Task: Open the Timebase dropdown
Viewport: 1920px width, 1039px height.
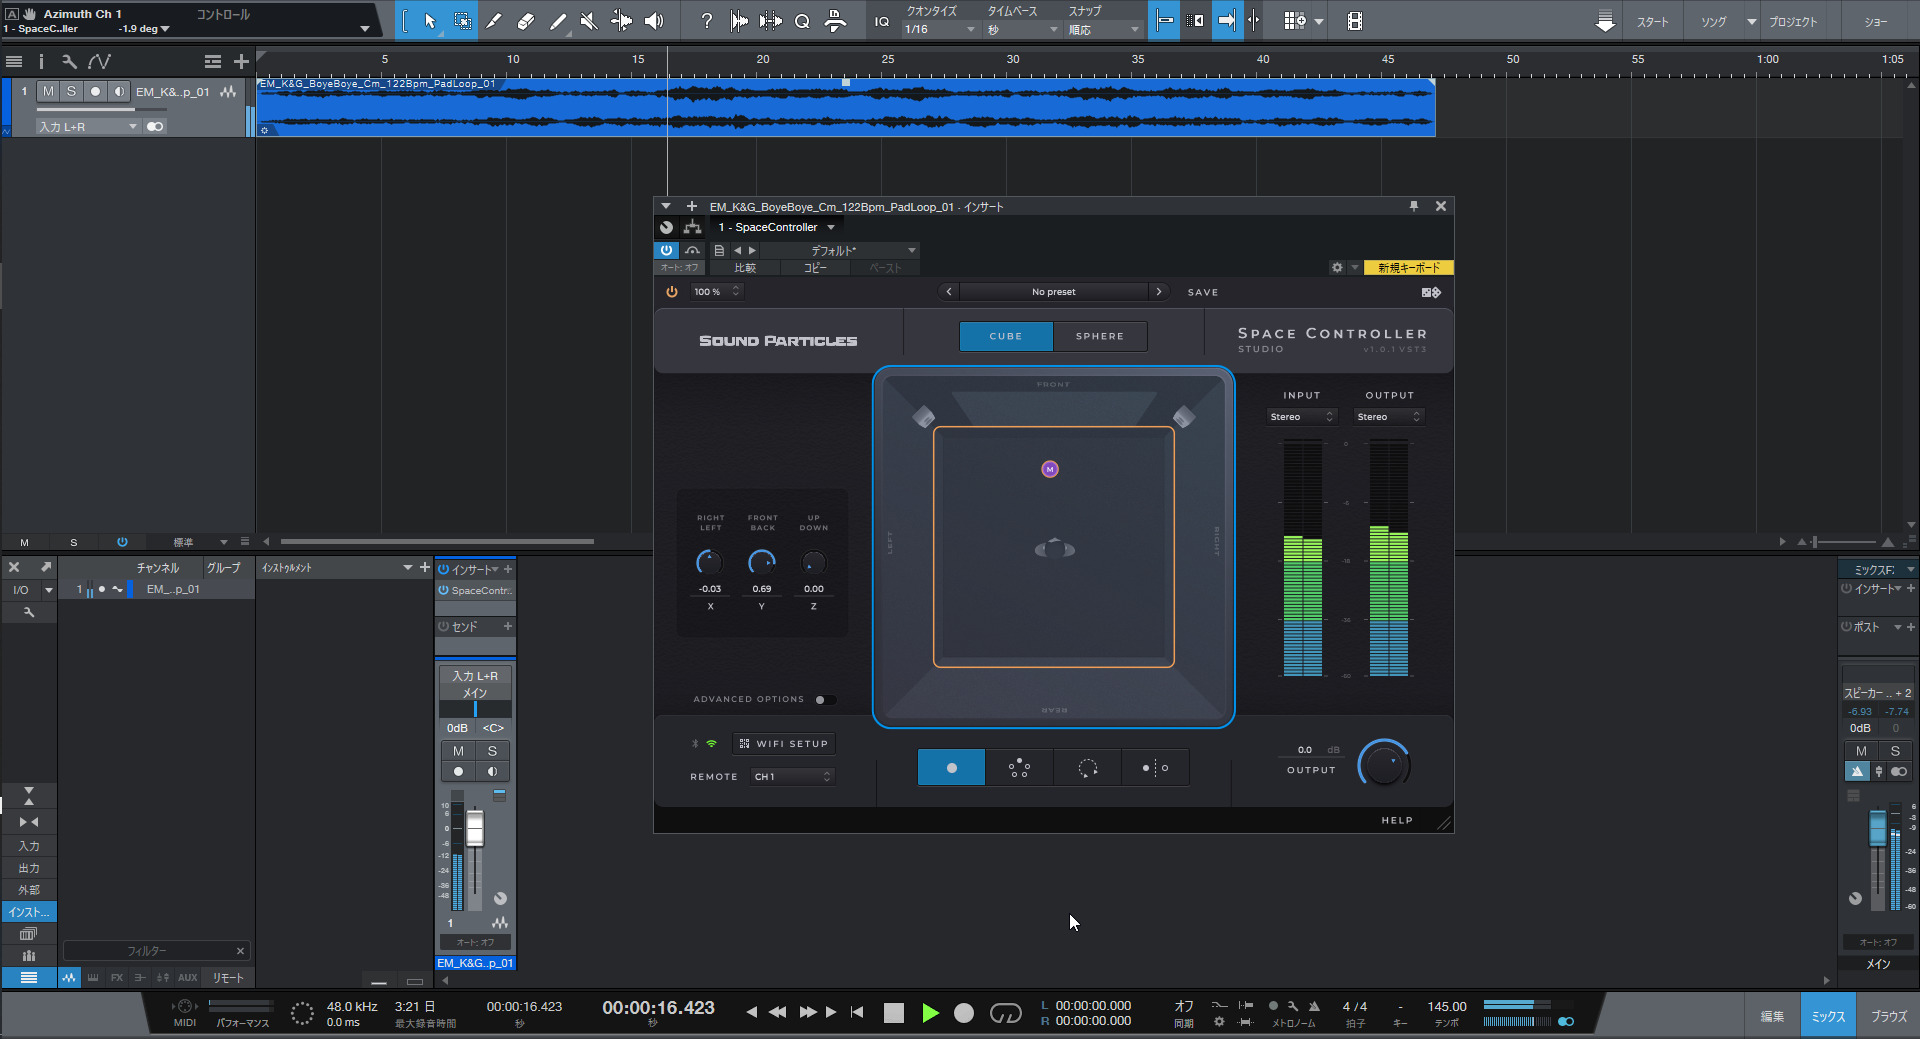Action: click(x=1022, y=30)
